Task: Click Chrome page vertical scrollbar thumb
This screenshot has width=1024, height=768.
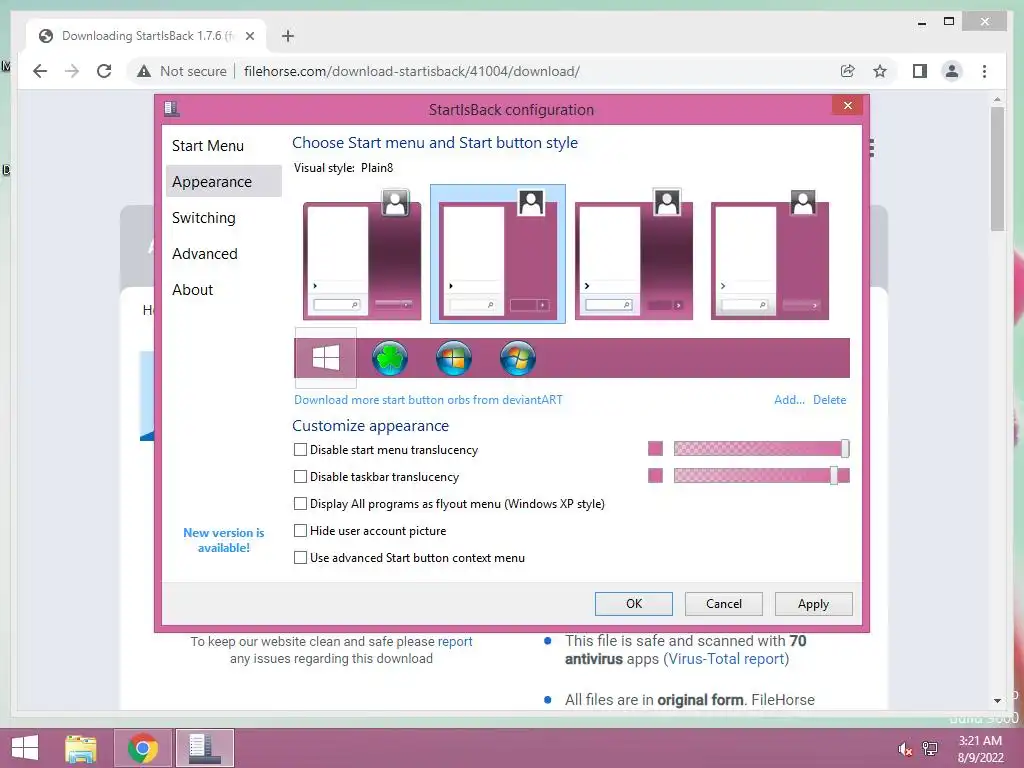Action: pos(997,168)
